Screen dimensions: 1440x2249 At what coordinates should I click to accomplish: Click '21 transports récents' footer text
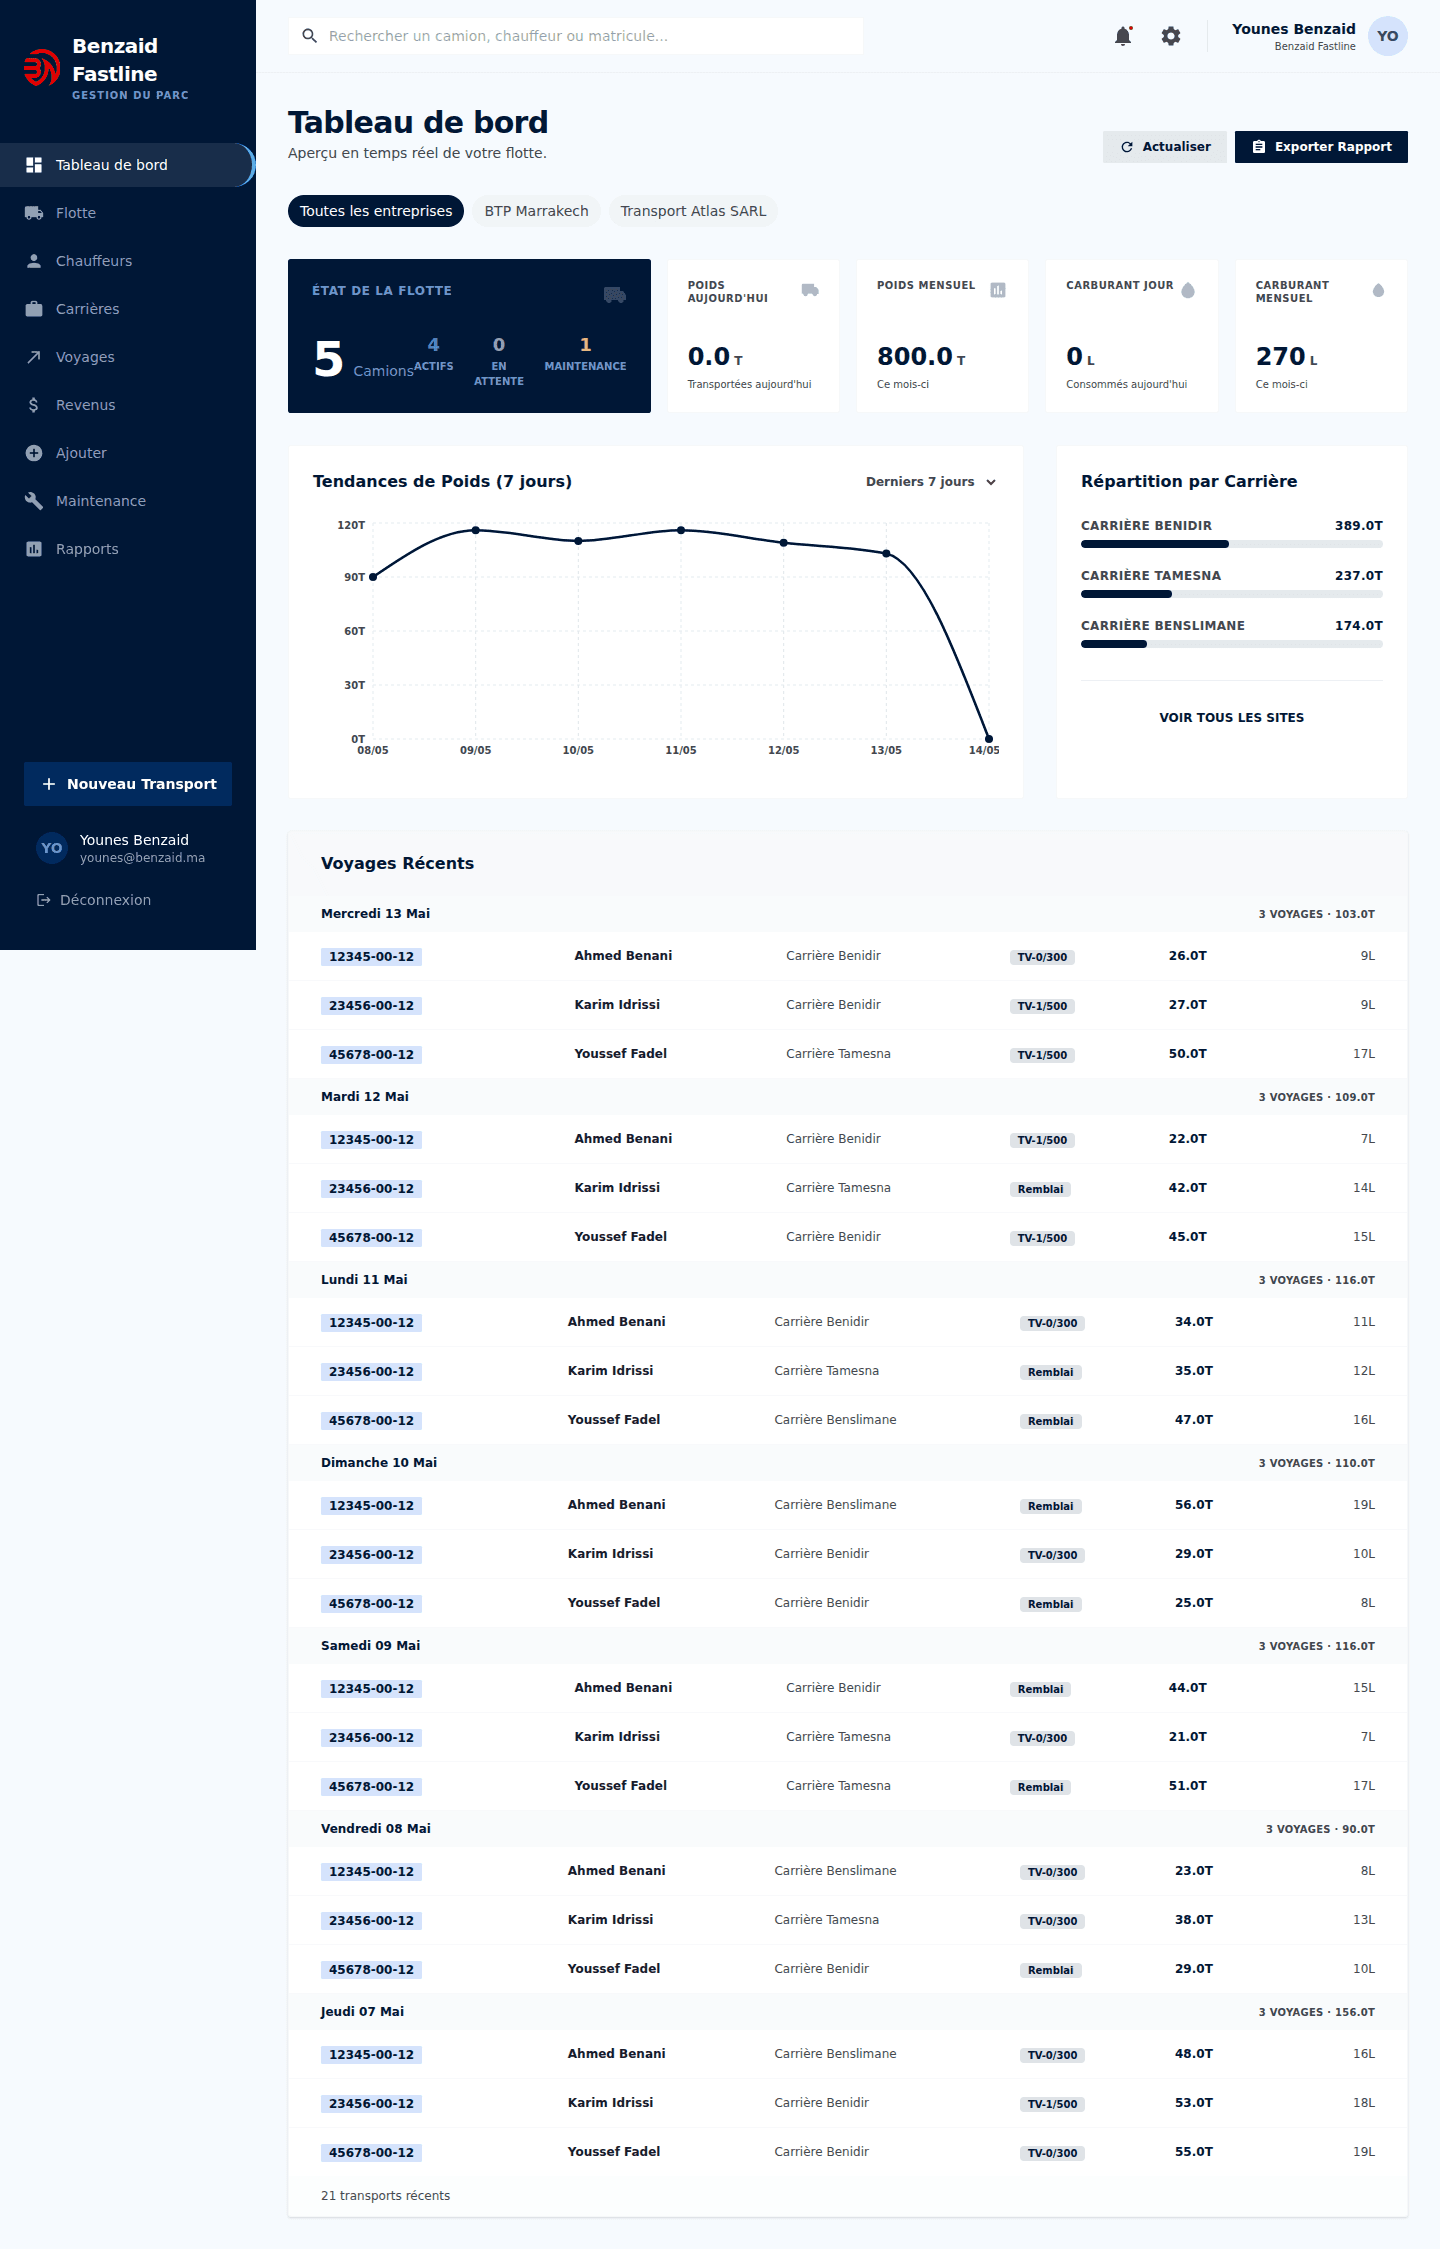click(x=385, y=2196)
